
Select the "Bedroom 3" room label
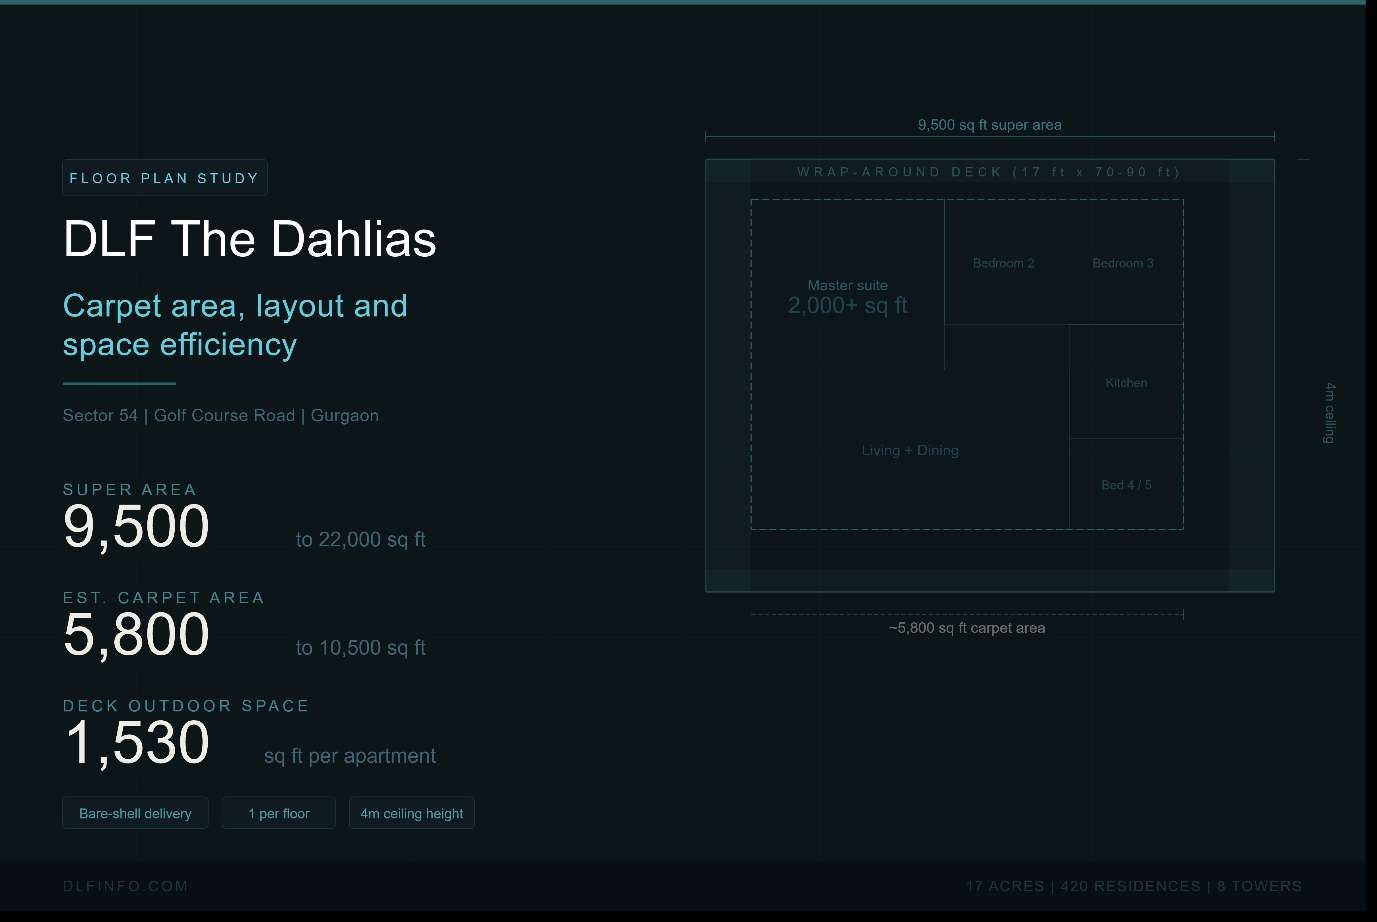(1123, 263)
